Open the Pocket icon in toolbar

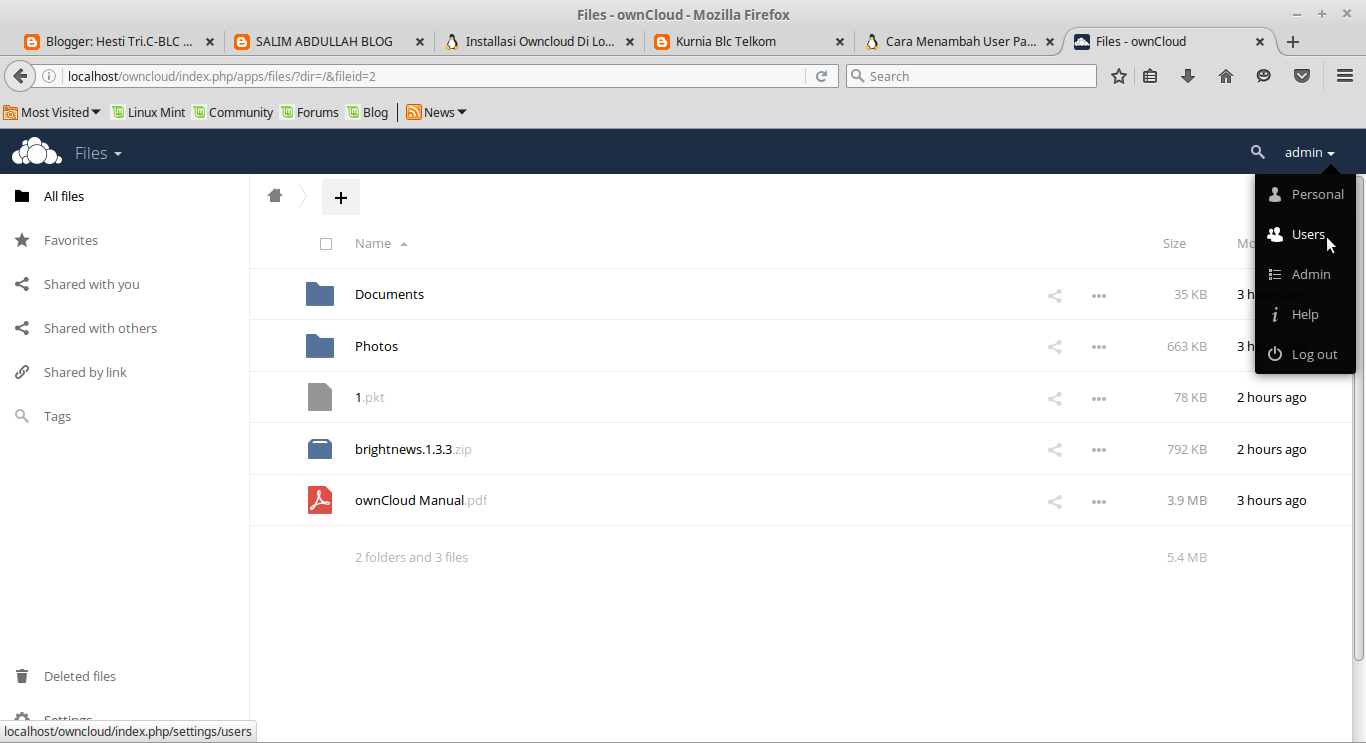pos(1302,76)
